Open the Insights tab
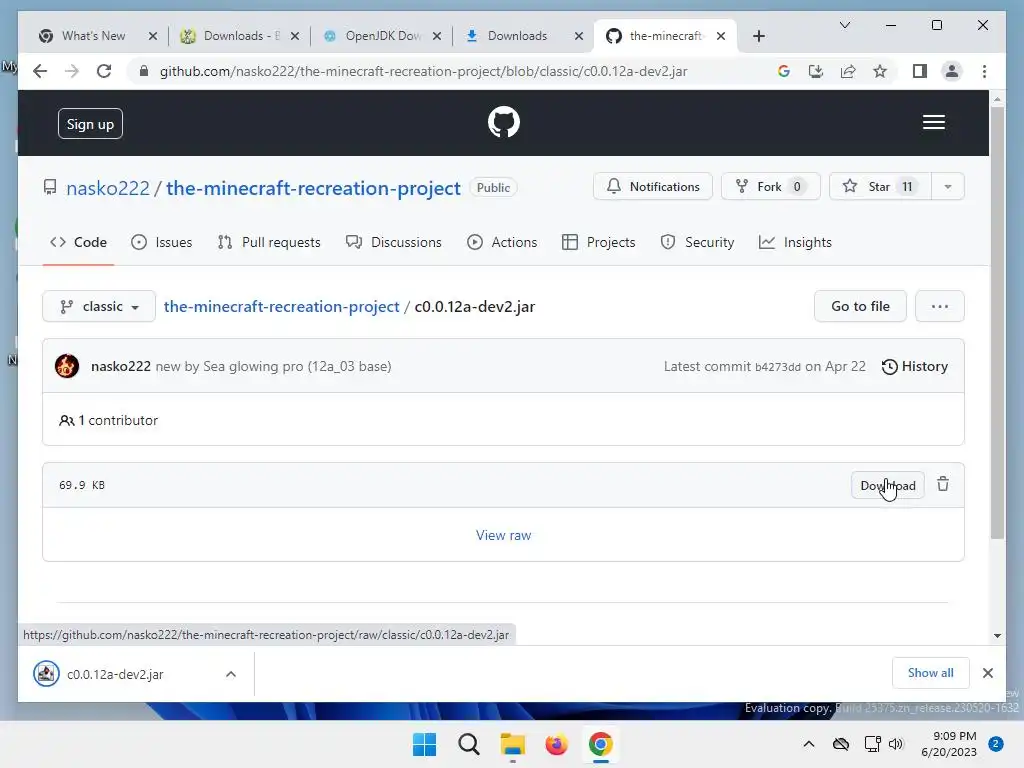1024x768 pixels. point(795,242)
